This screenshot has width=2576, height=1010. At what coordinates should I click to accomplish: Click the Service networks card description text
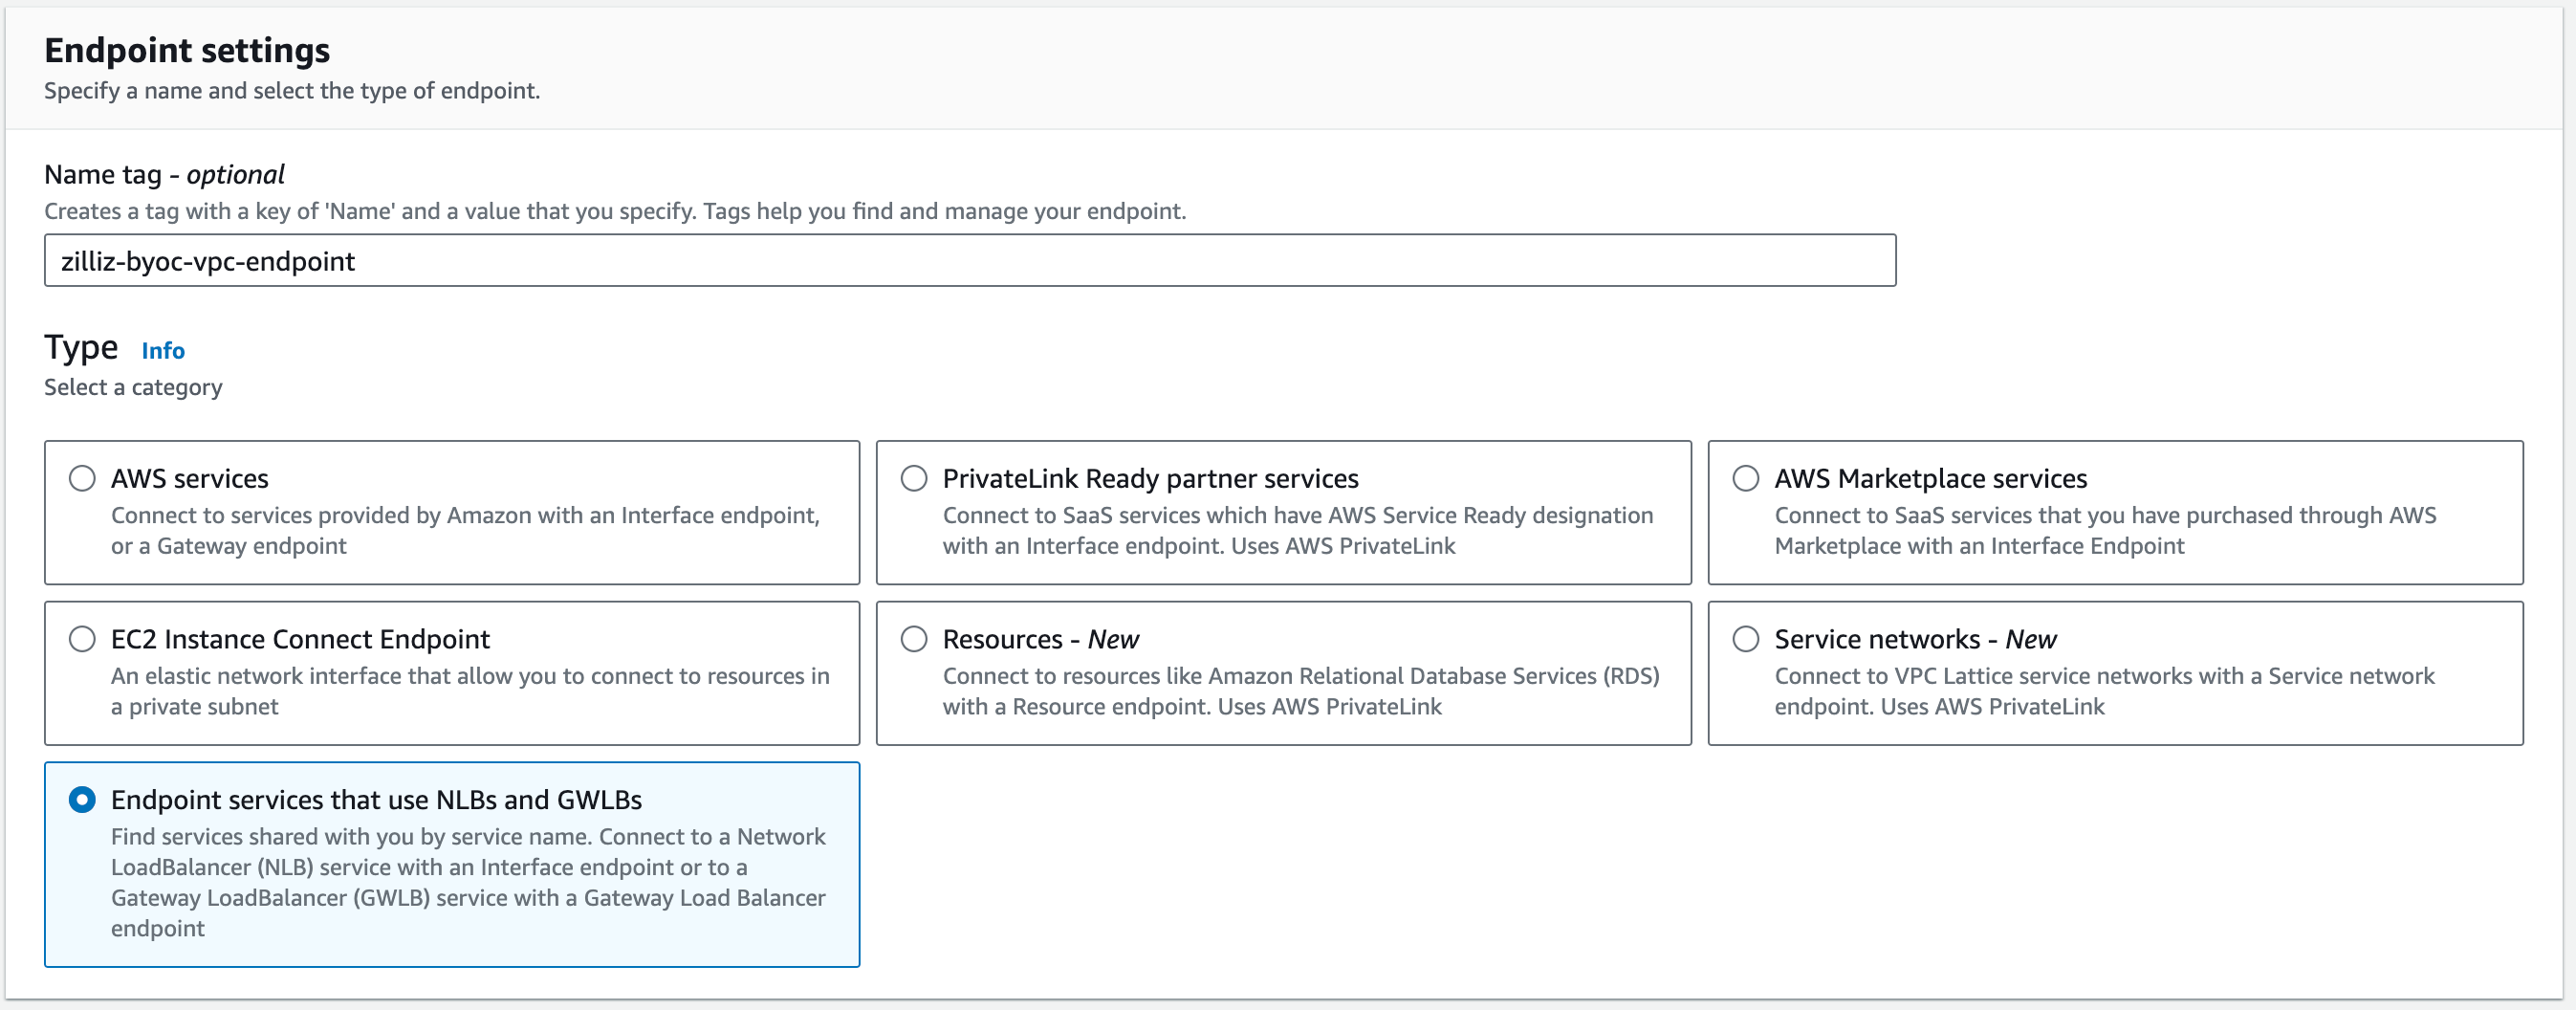pyautogui.click(x=2104, y=691)
